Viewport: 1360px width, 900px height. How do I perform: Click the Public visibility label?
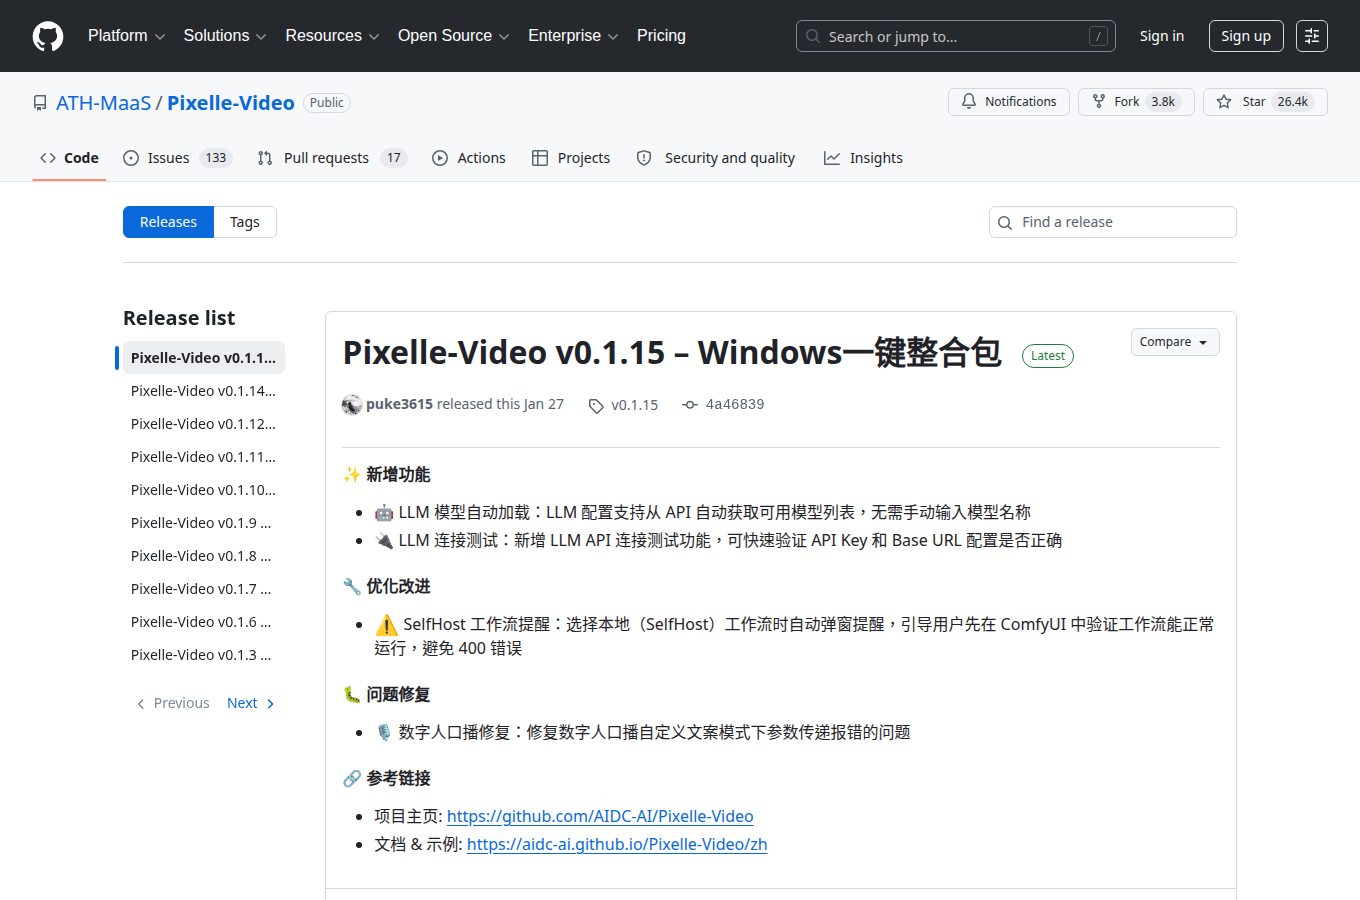point(327,103)
